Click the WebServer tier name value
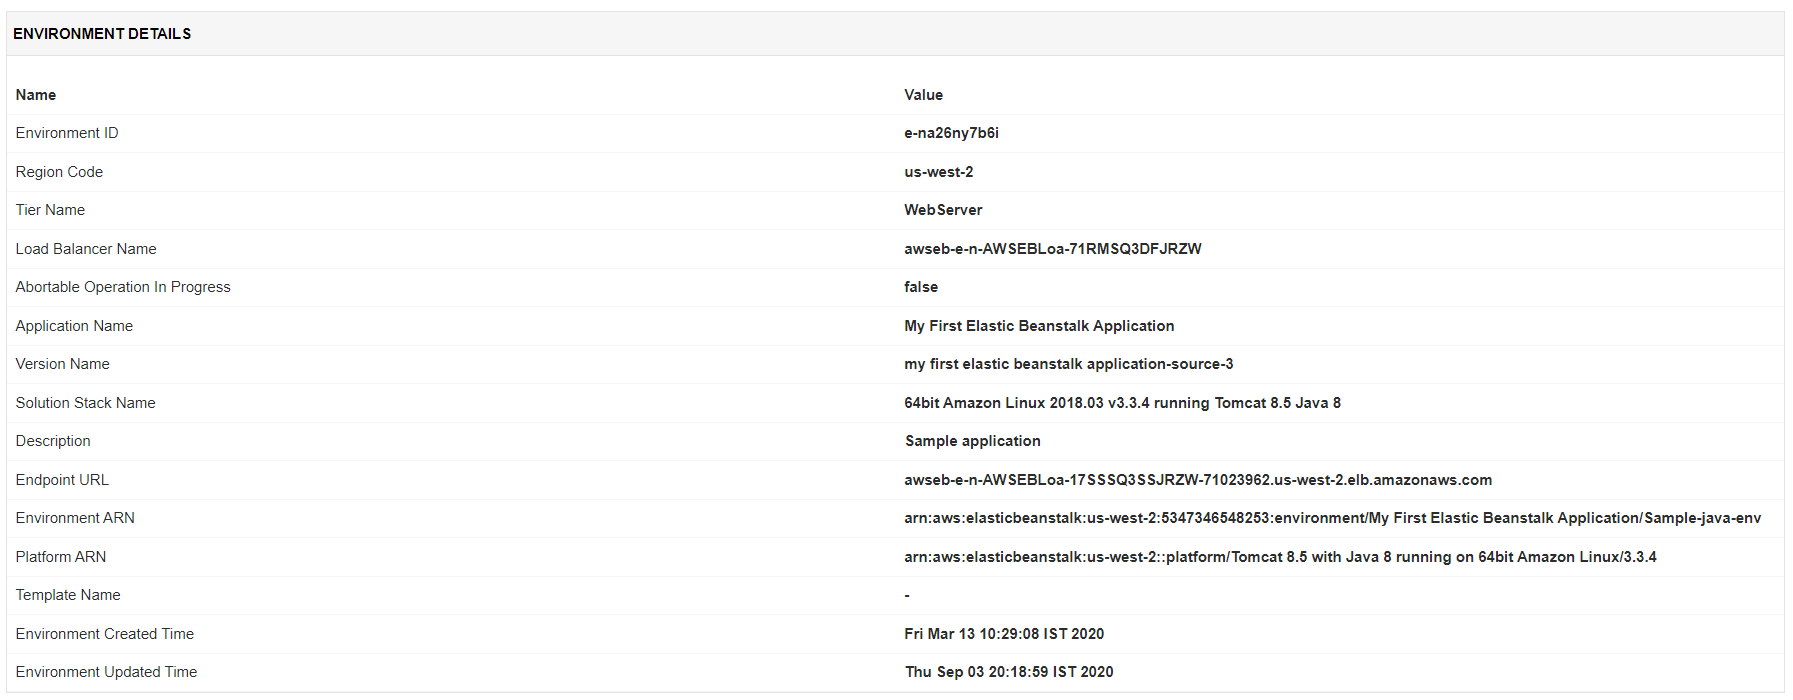1793x700 pixels. [943, 210]
